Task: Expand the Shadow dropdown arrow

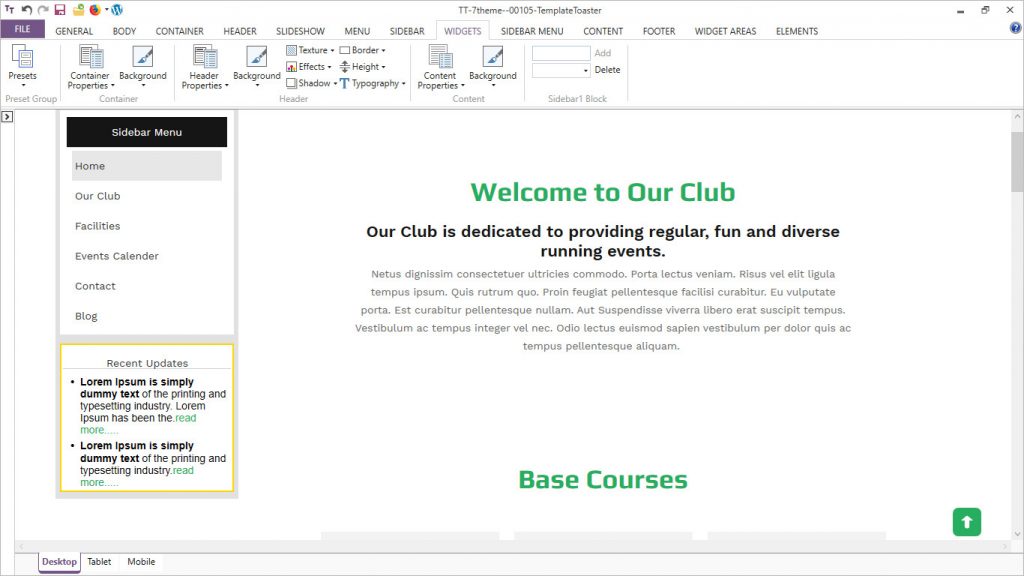Action: pos(335,84)
